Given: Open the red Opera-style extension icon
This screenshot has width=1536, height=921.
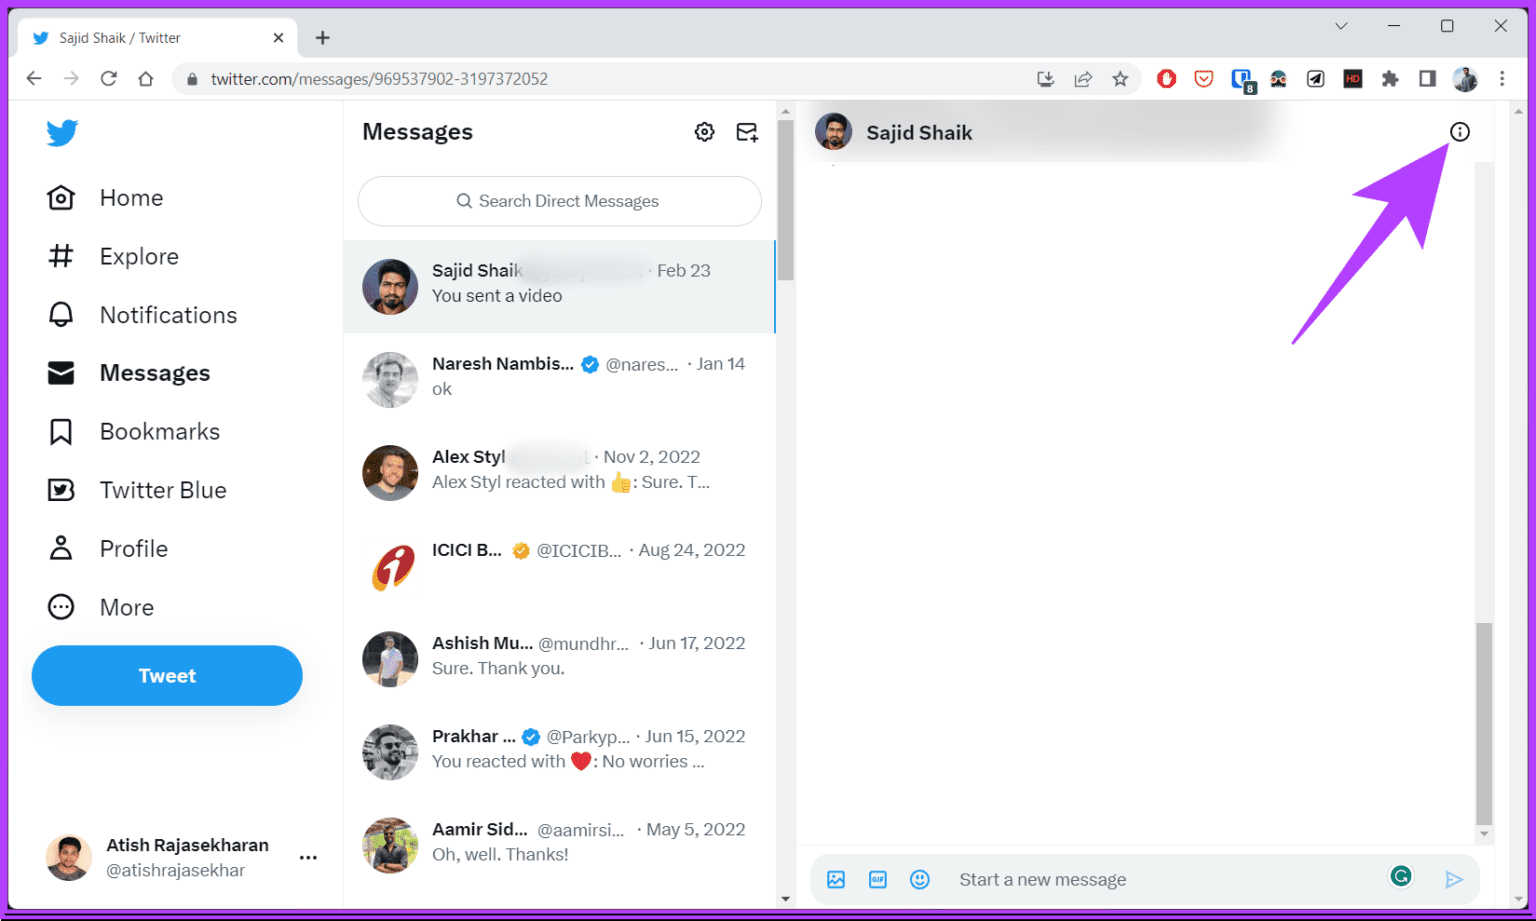Looking at the screenshot, I should coord(1166,79).
